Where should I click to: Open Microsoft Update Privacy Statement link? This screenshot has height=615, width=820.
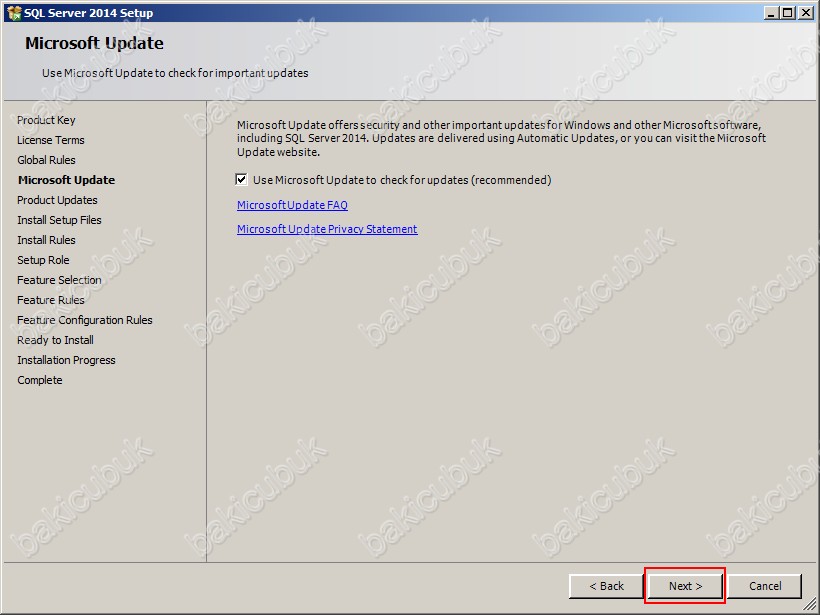[x=327, y=229]
